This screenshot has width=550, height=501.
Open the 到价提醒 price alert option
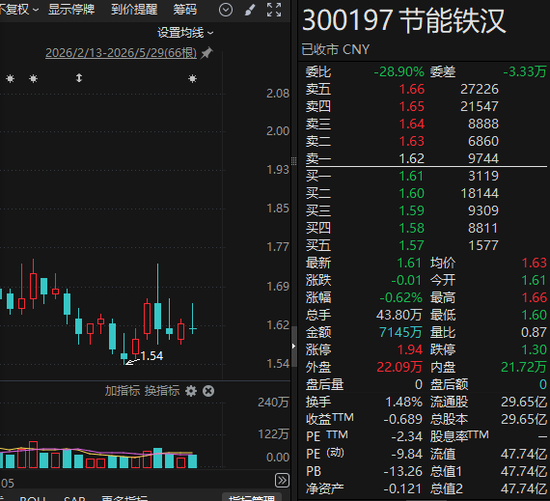134,9
